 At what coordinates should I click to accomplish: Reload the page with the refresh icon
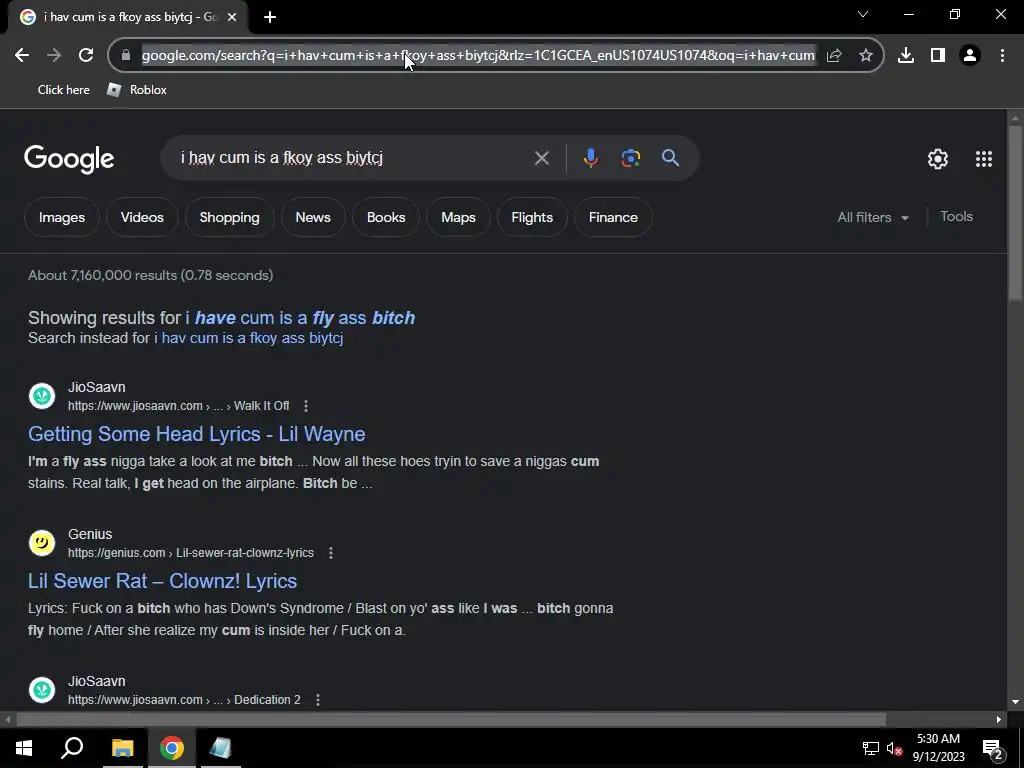point(86,56)
